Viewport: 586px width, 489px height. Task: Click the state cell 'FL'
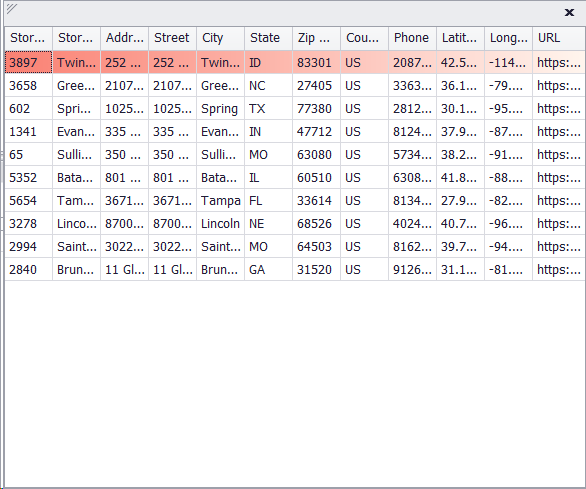(268, 201)
